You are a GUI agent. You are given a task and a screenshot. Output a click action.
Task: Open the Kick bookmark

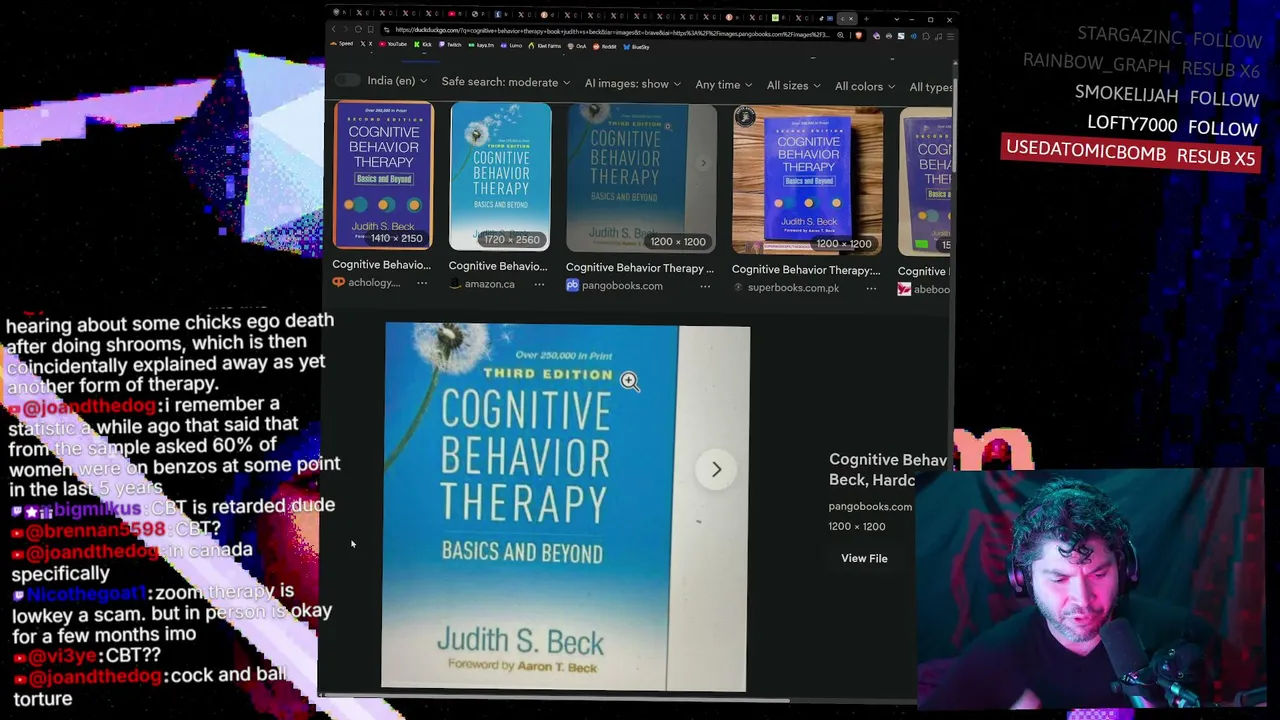424,45
